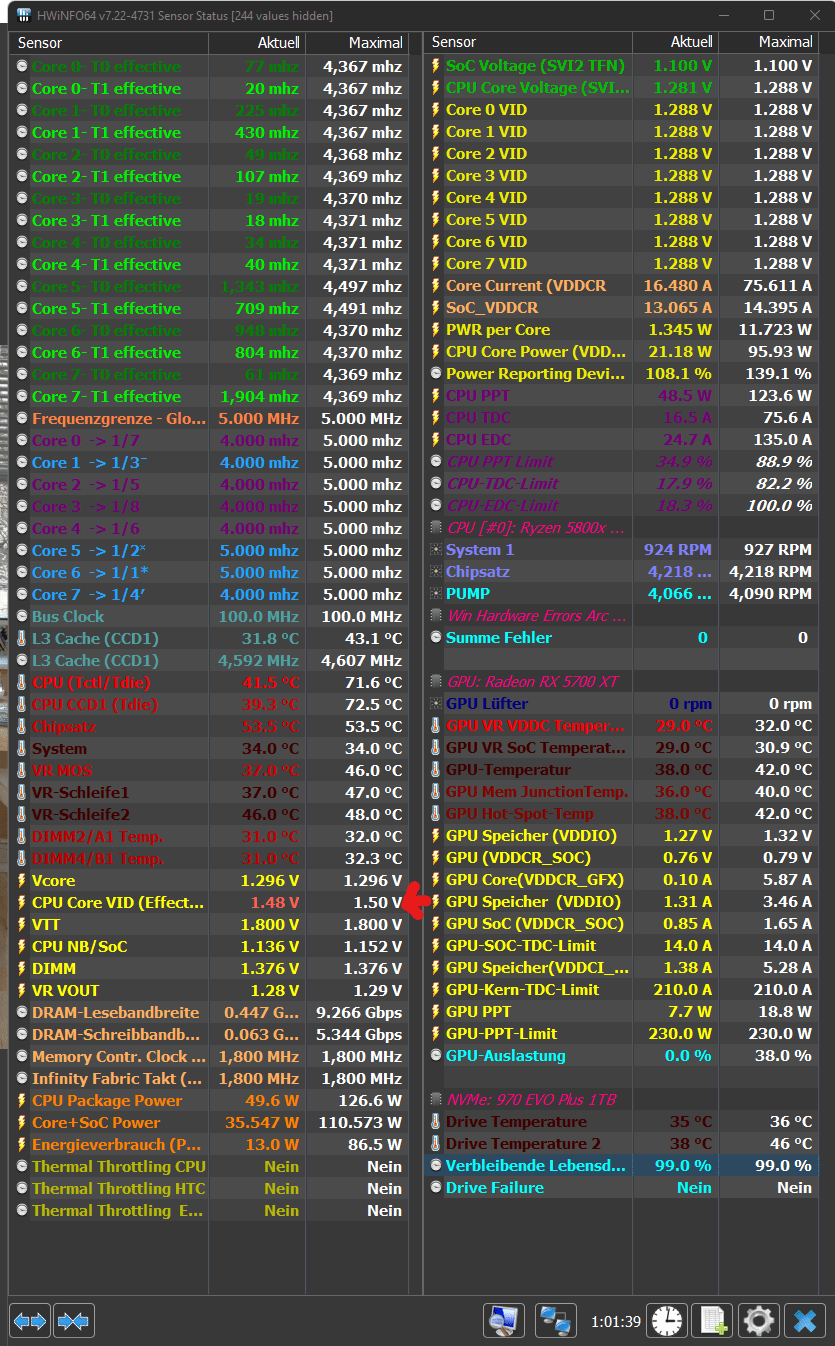Click the left panel's Aktuell column header
Viewport: 835px width, 1346px height.
257,43
